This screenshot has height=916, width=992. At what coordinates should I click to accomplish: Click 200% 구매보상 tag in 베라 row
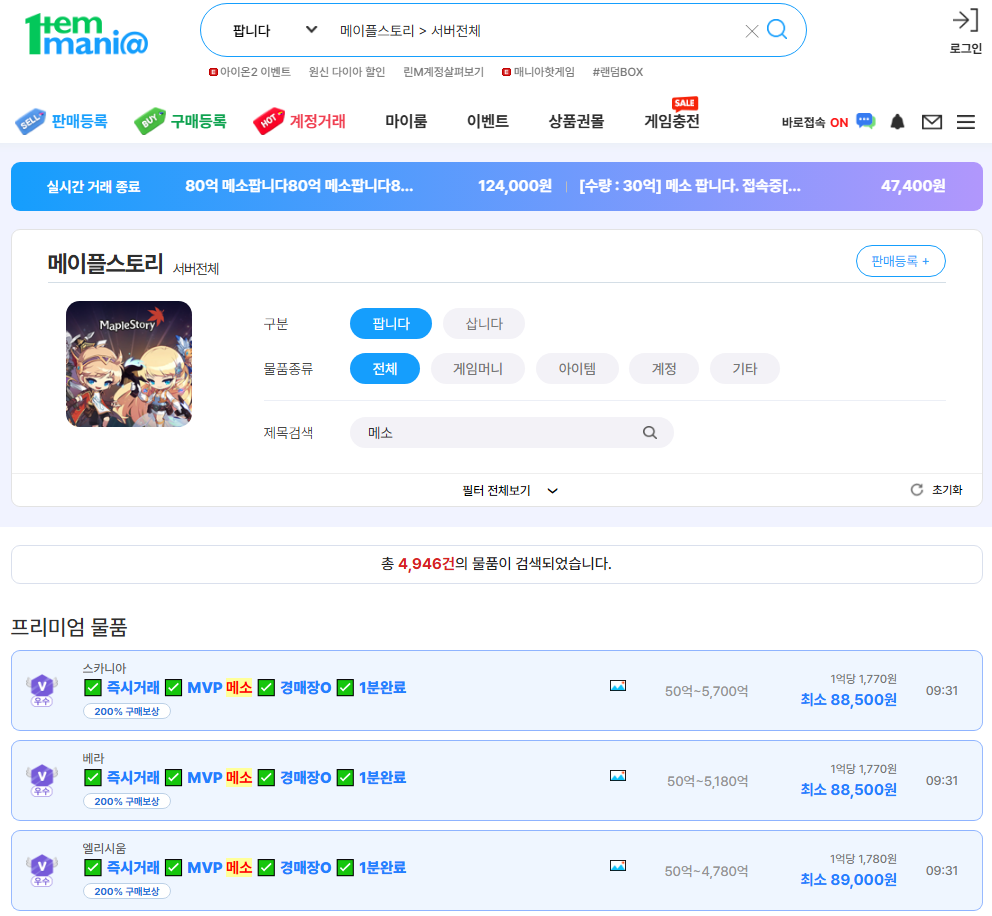click(x=127, y=801)
